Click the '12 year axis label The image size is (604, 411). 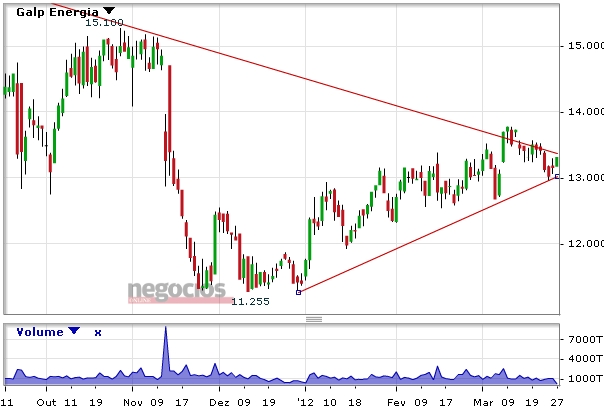coord(305,403)
